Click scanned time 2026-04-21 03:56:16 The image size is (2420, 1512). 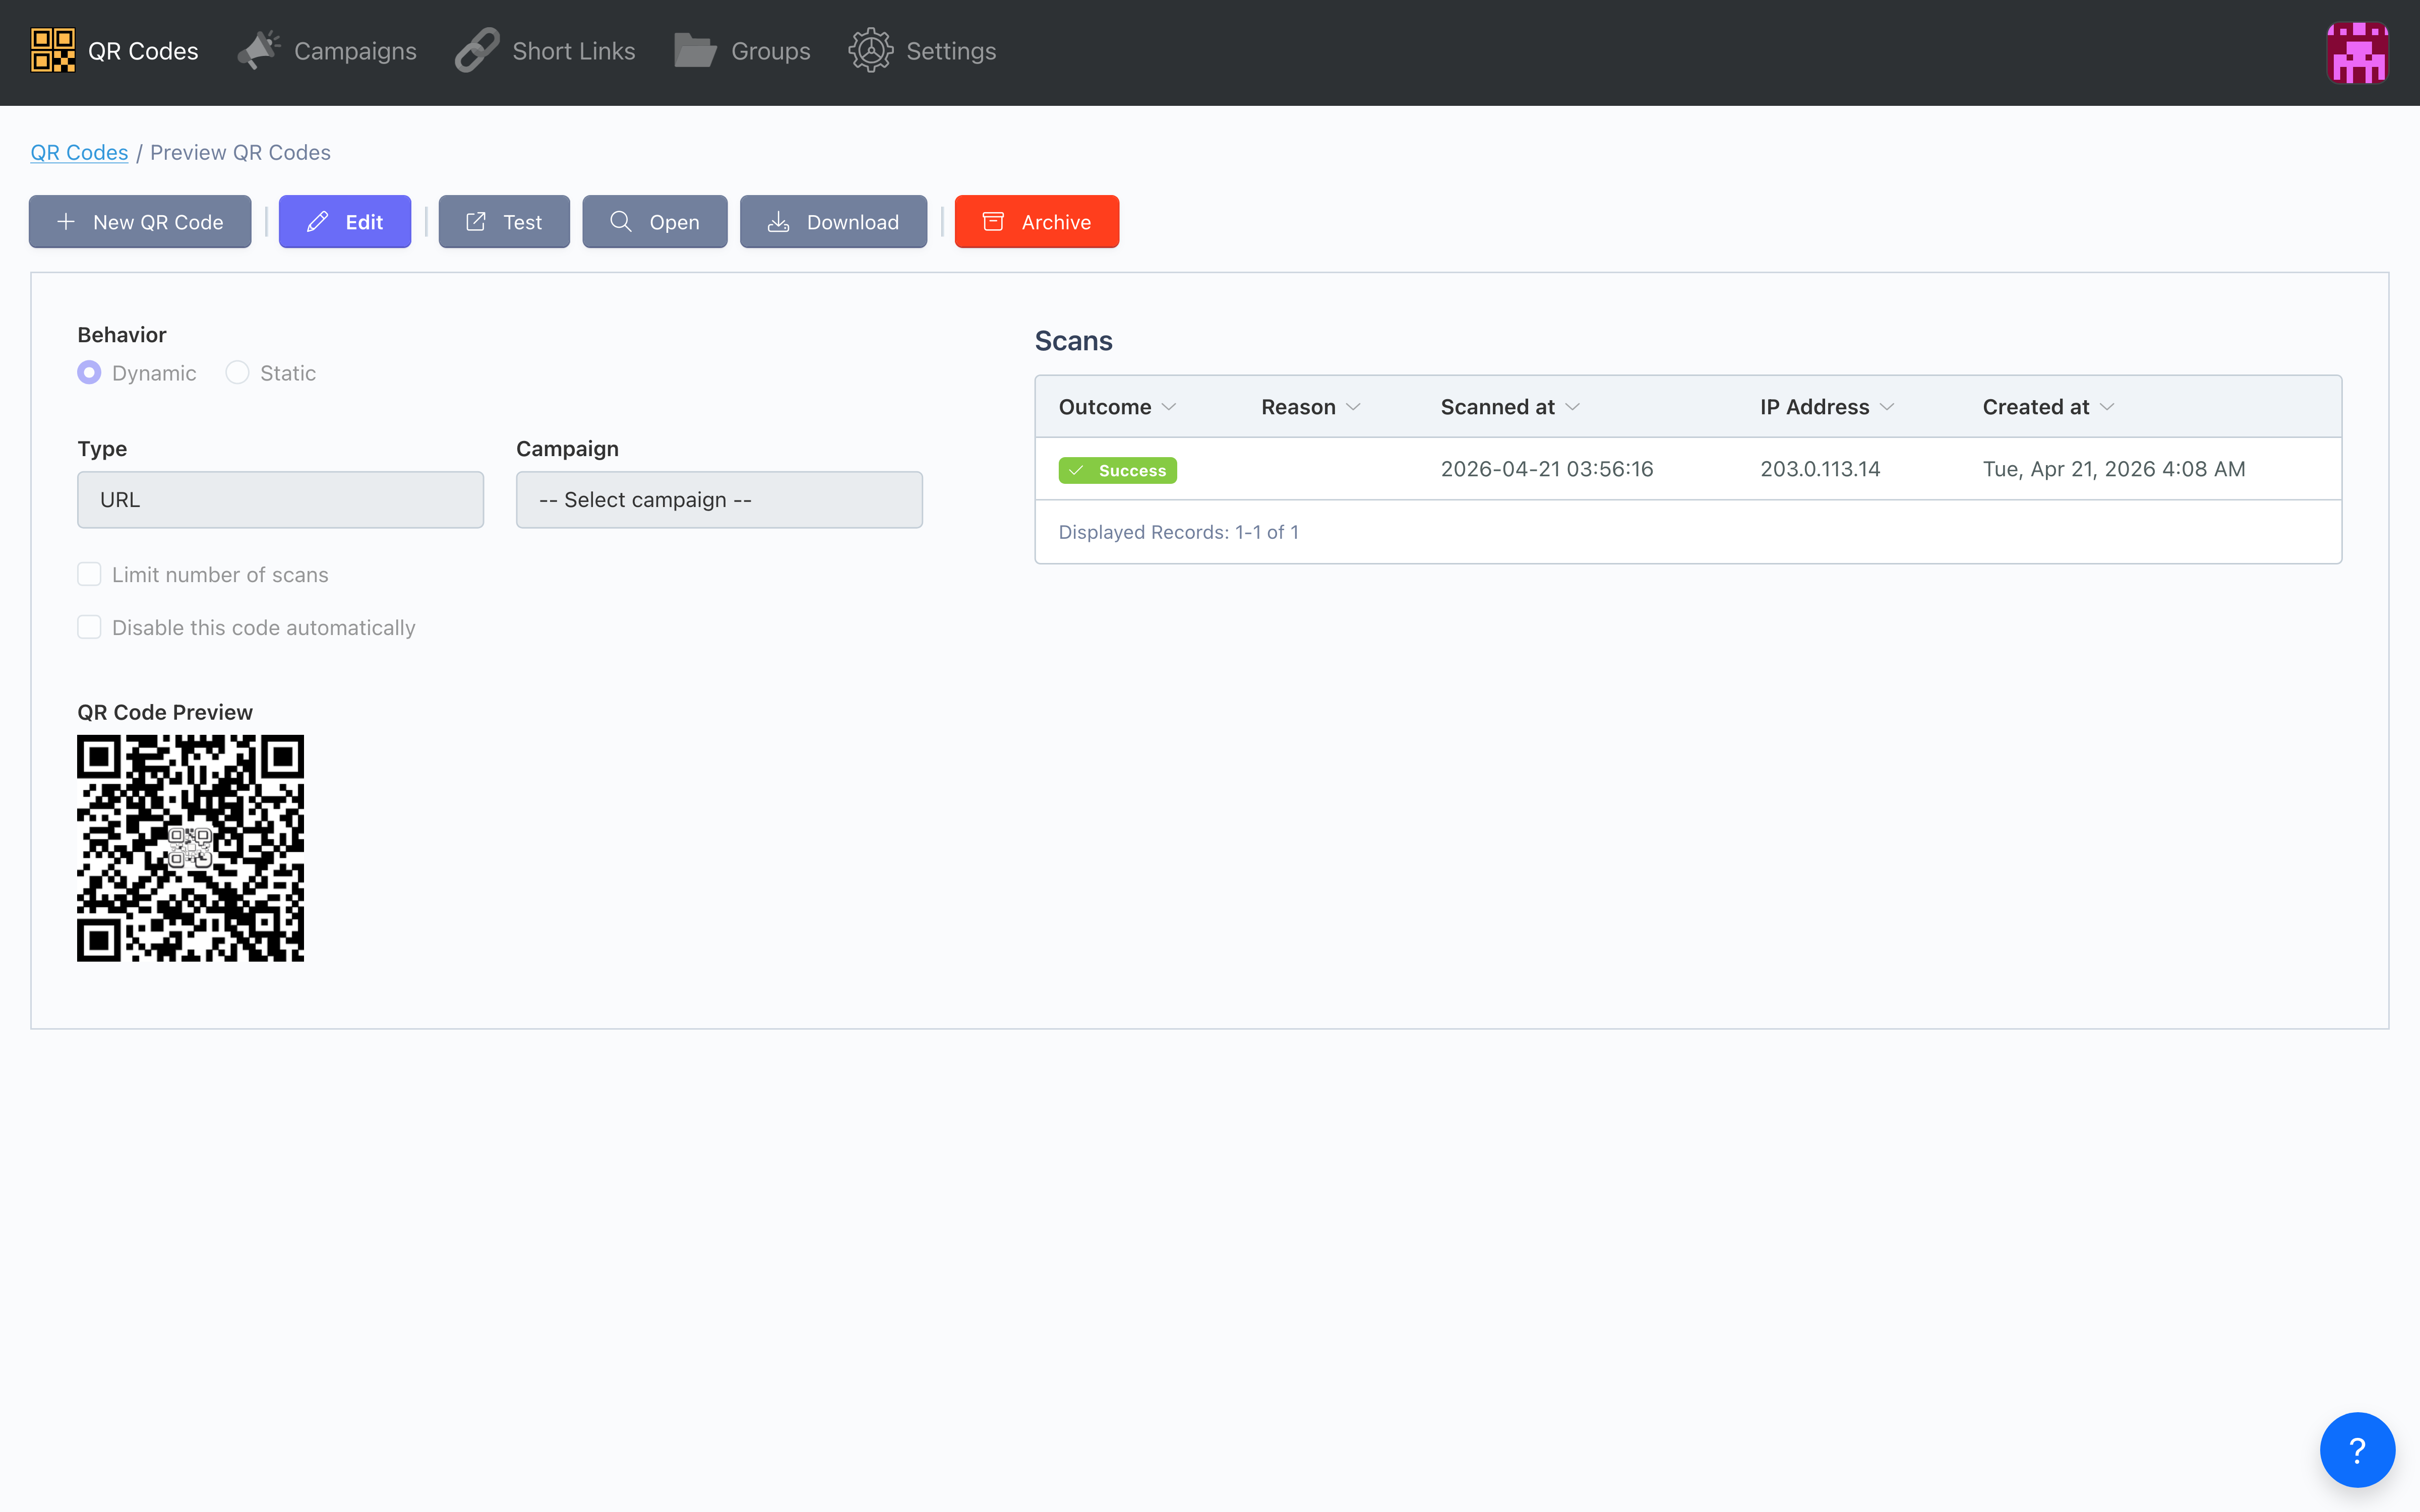click(x=1547, y=469)
